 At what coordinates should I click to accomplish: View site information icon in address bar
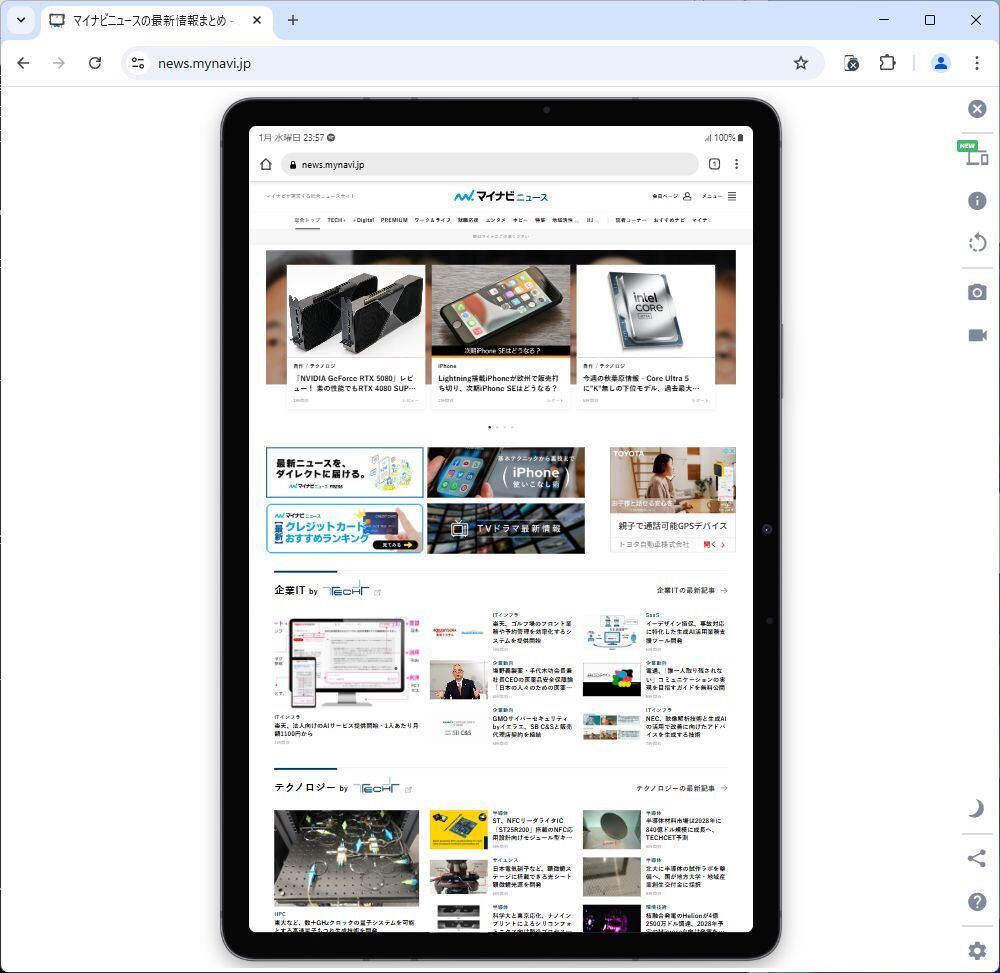138,63
